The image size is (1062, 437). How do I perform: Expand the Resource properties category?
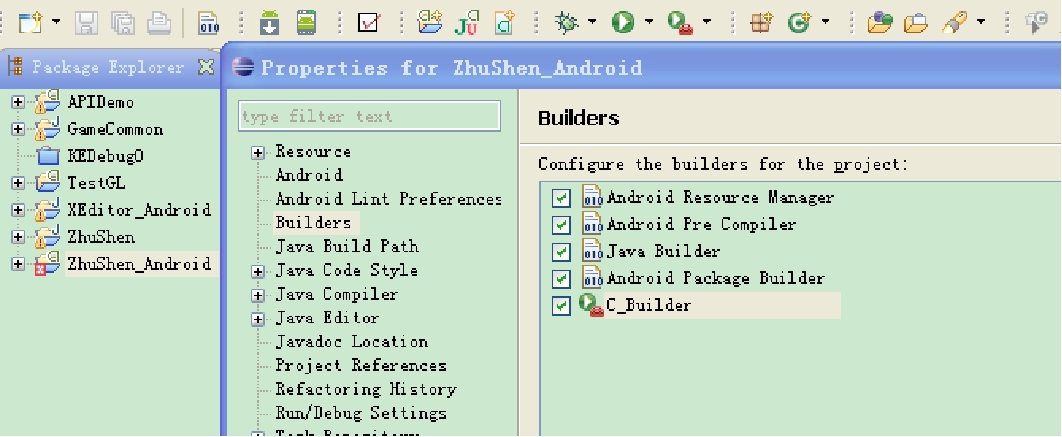click(x=257, y=152)
